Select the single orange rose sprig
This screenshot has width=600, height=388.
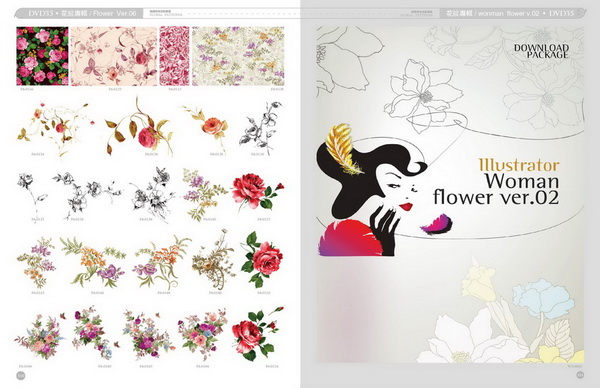(x=207, y=128)
